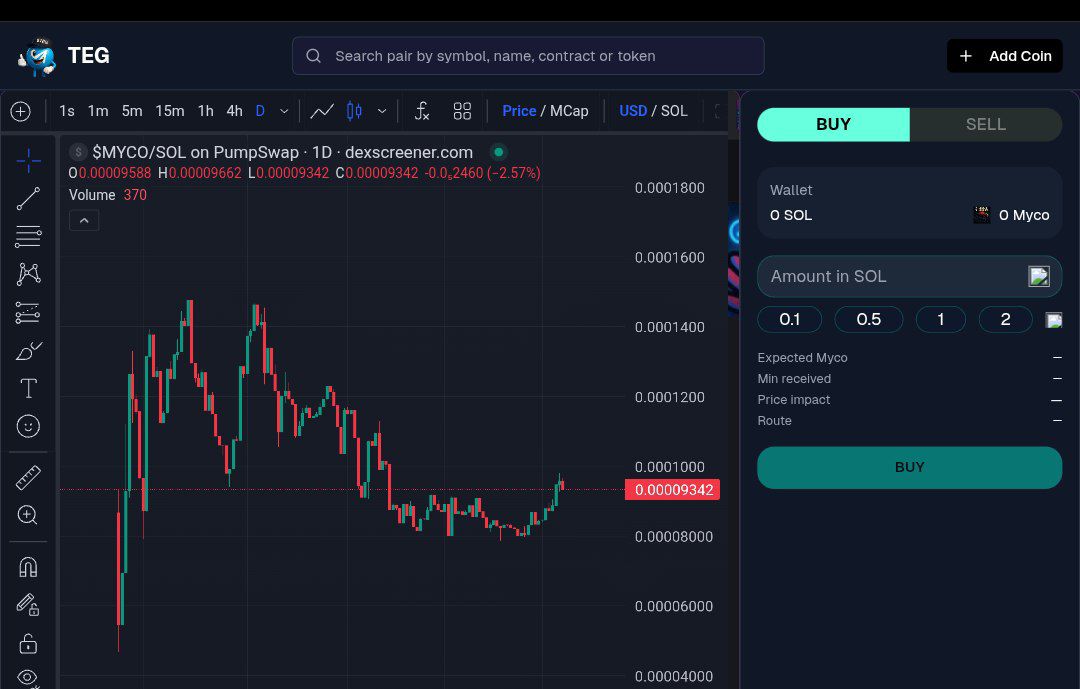Choose the 0.5 SOL preset
This screenshot has height=689, width=1080.
[x=869, y=319]
